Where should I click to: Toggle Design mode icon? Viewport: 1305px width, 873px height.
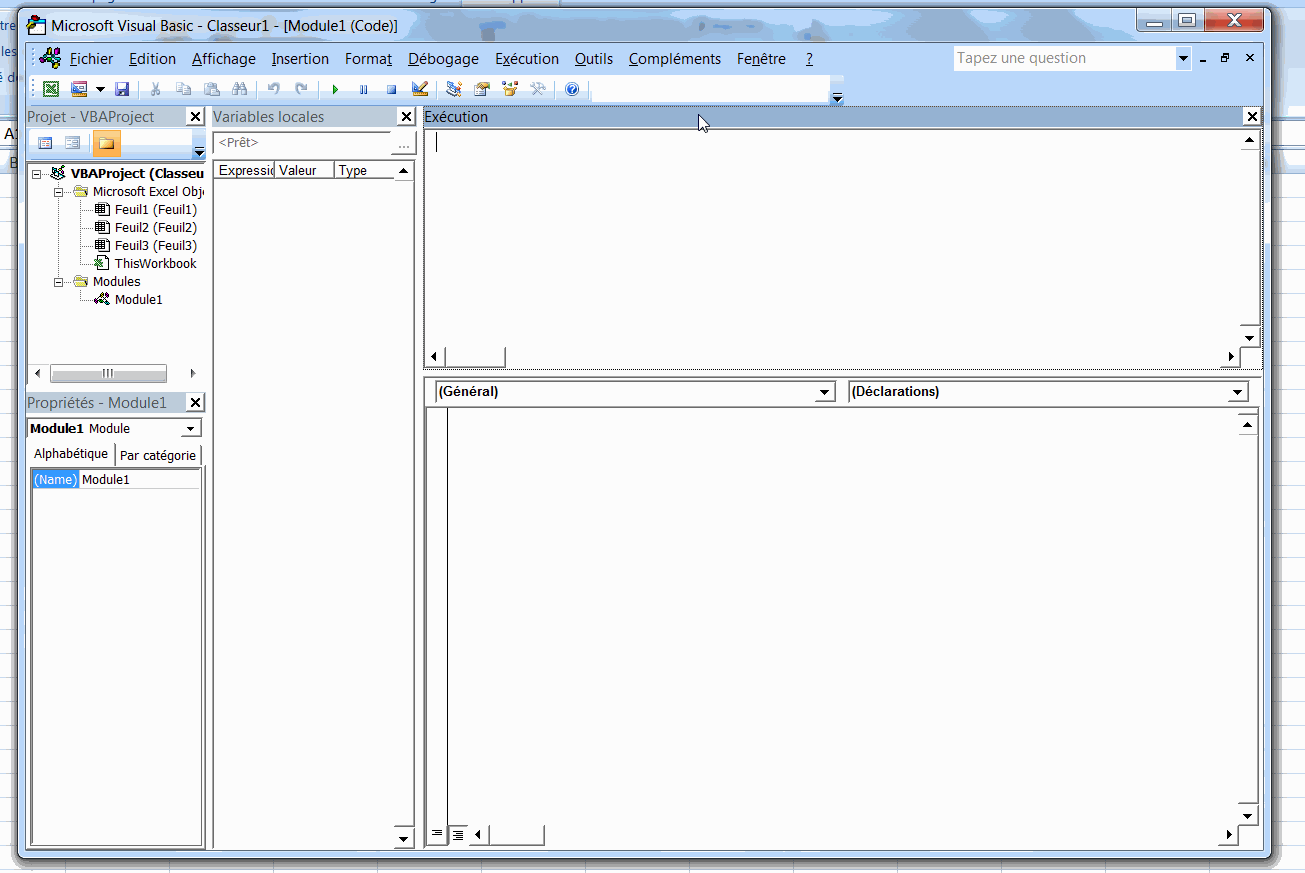click(420, 89)
